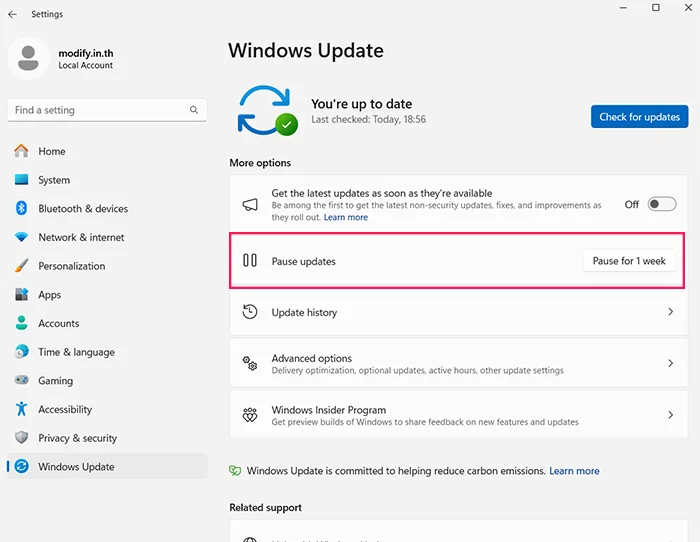Open Bluetooth & devices settings
The image size is (700, 542).
[107, 208]
